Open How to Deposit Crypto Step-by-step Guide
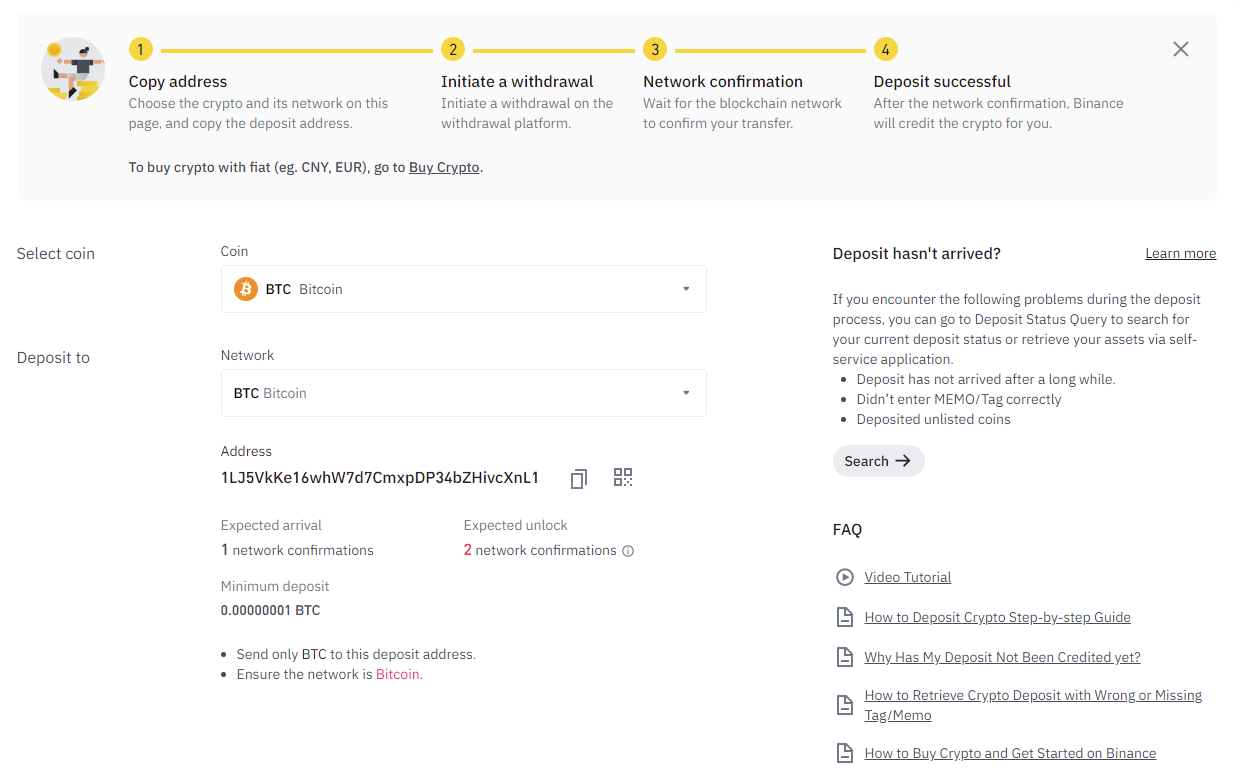 (997, 617)
